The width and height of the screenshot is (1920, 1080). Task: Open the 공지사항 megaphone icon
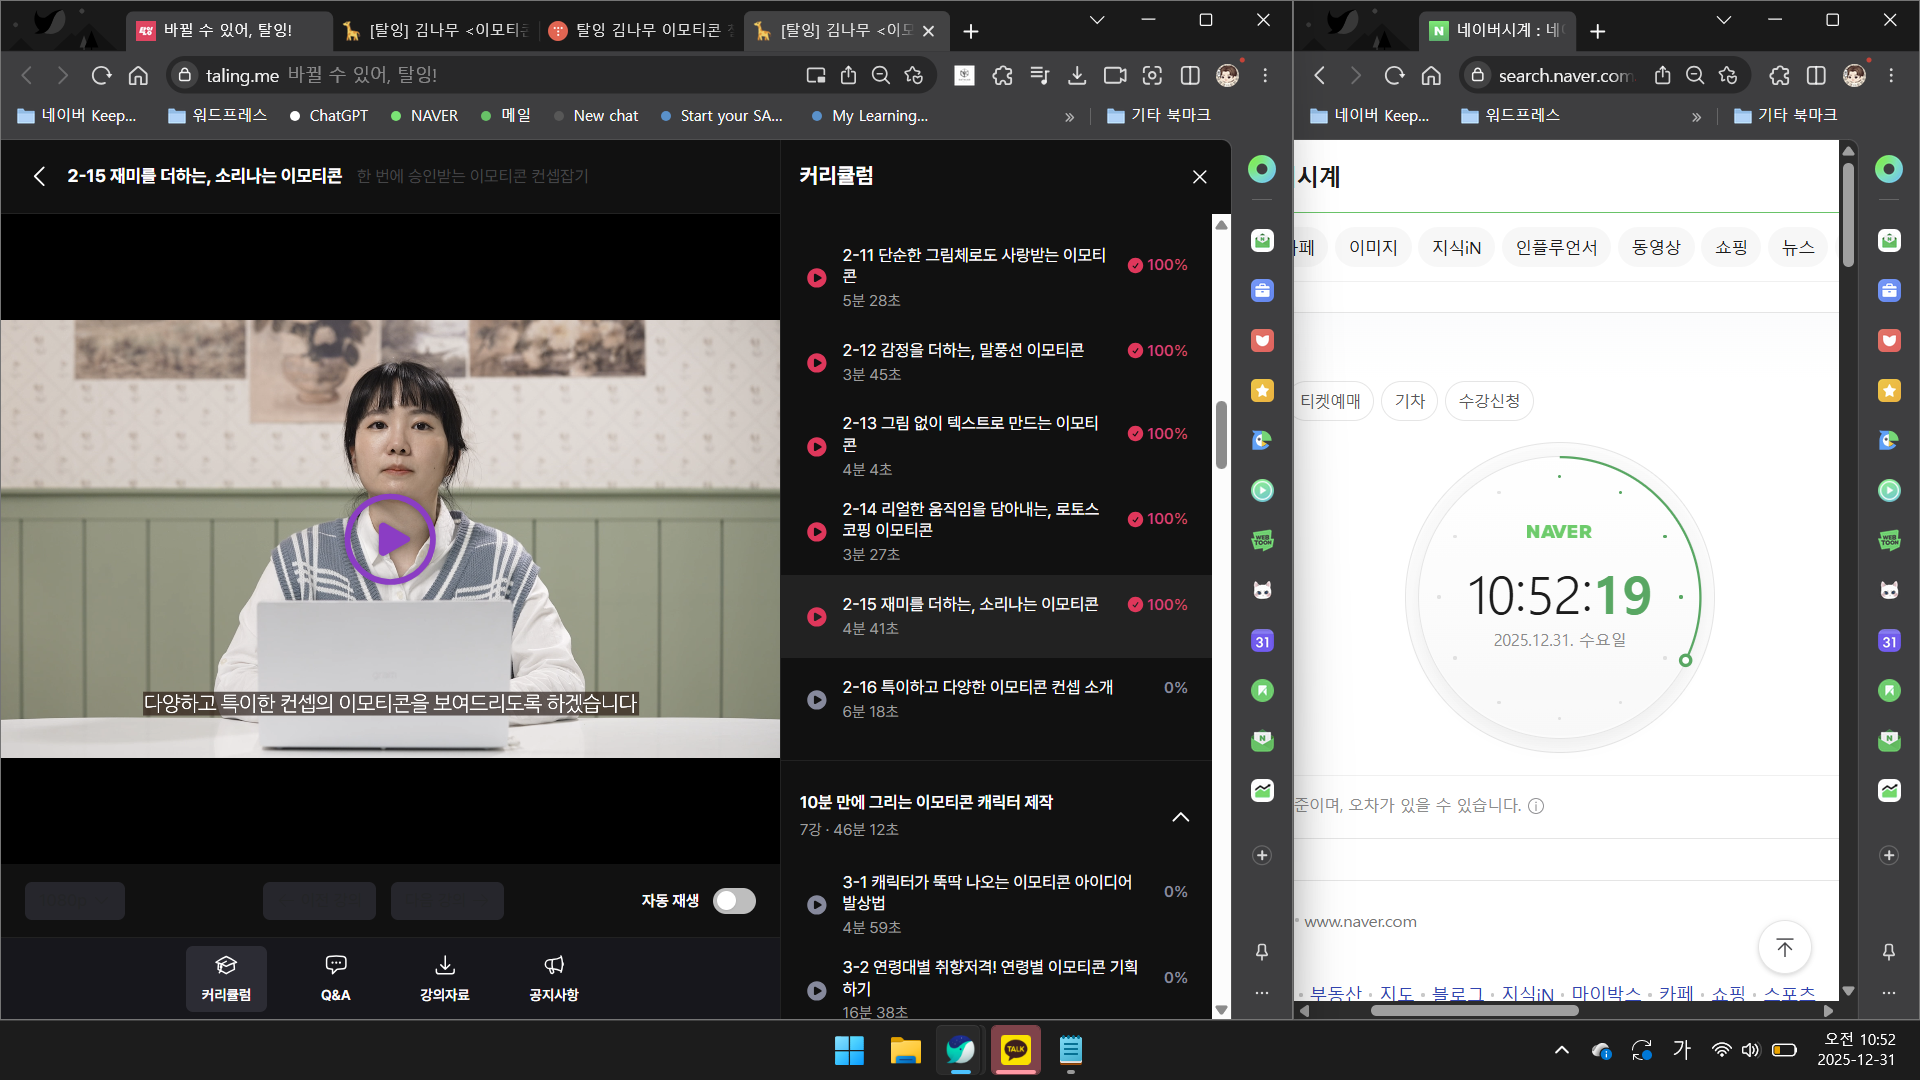tap(554, 977)
